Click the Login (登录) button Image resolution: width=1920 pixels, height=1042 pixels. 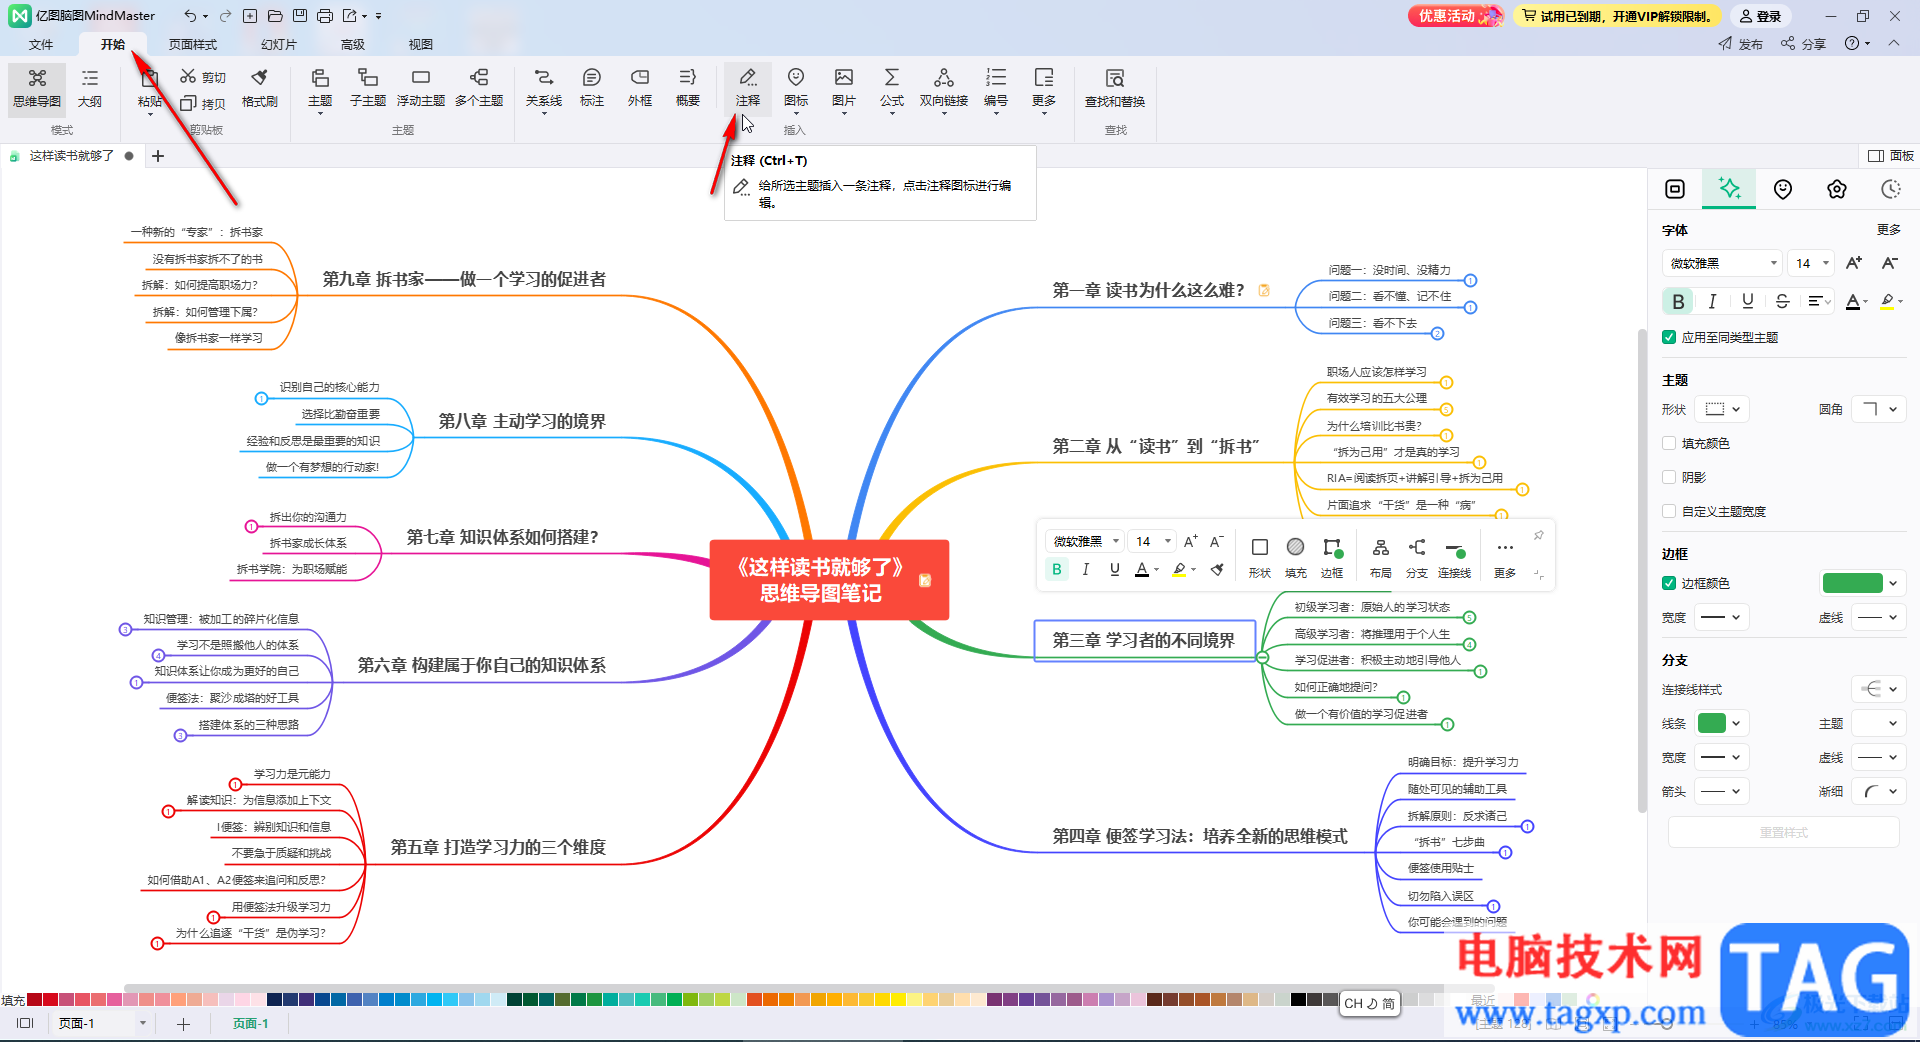click(x=1760, y=16)
